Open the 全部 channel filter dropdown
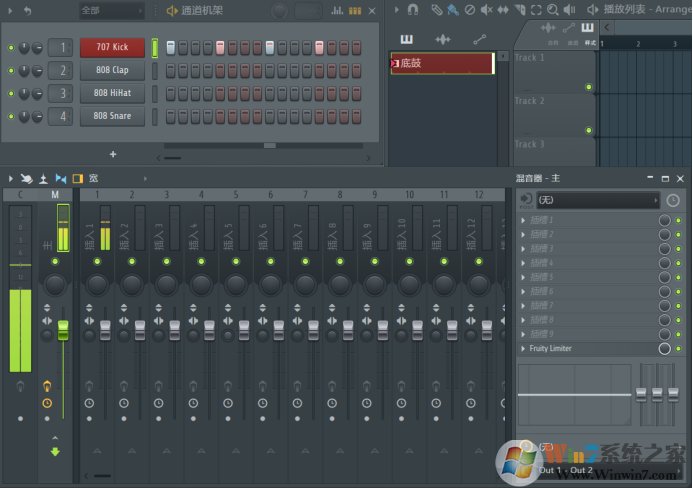The image size is (693, 489). point(112,10)
